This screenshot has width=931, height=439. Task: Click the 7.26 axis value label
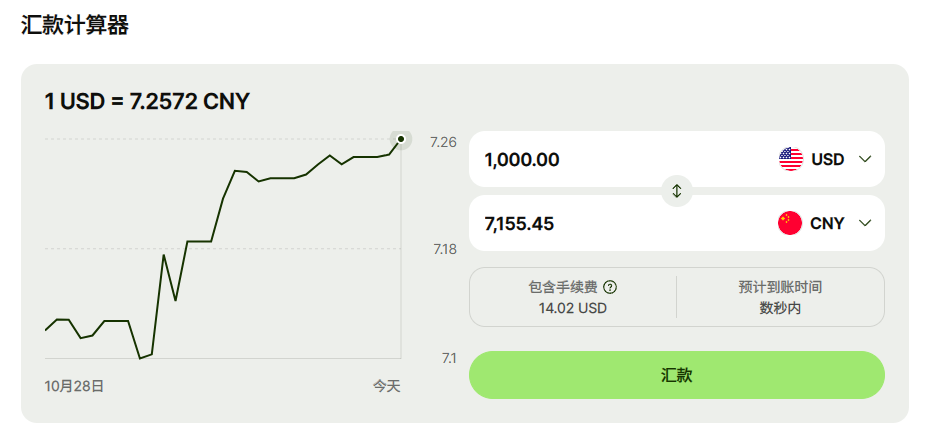point(444,142)
